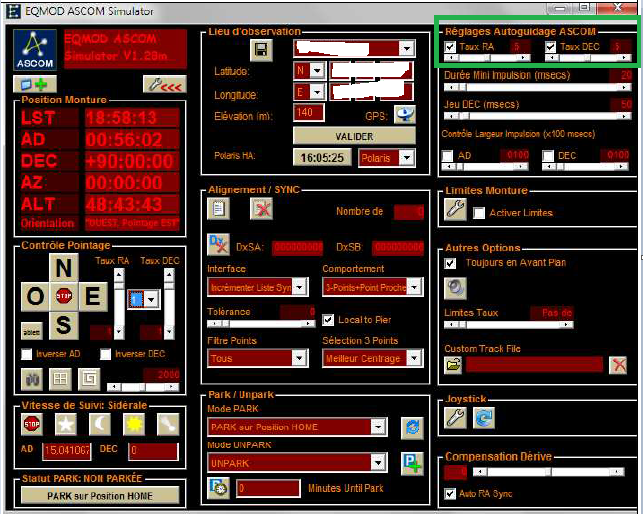Click the P plus icon beside Mode UNPARK

click(x=412, y=464)
